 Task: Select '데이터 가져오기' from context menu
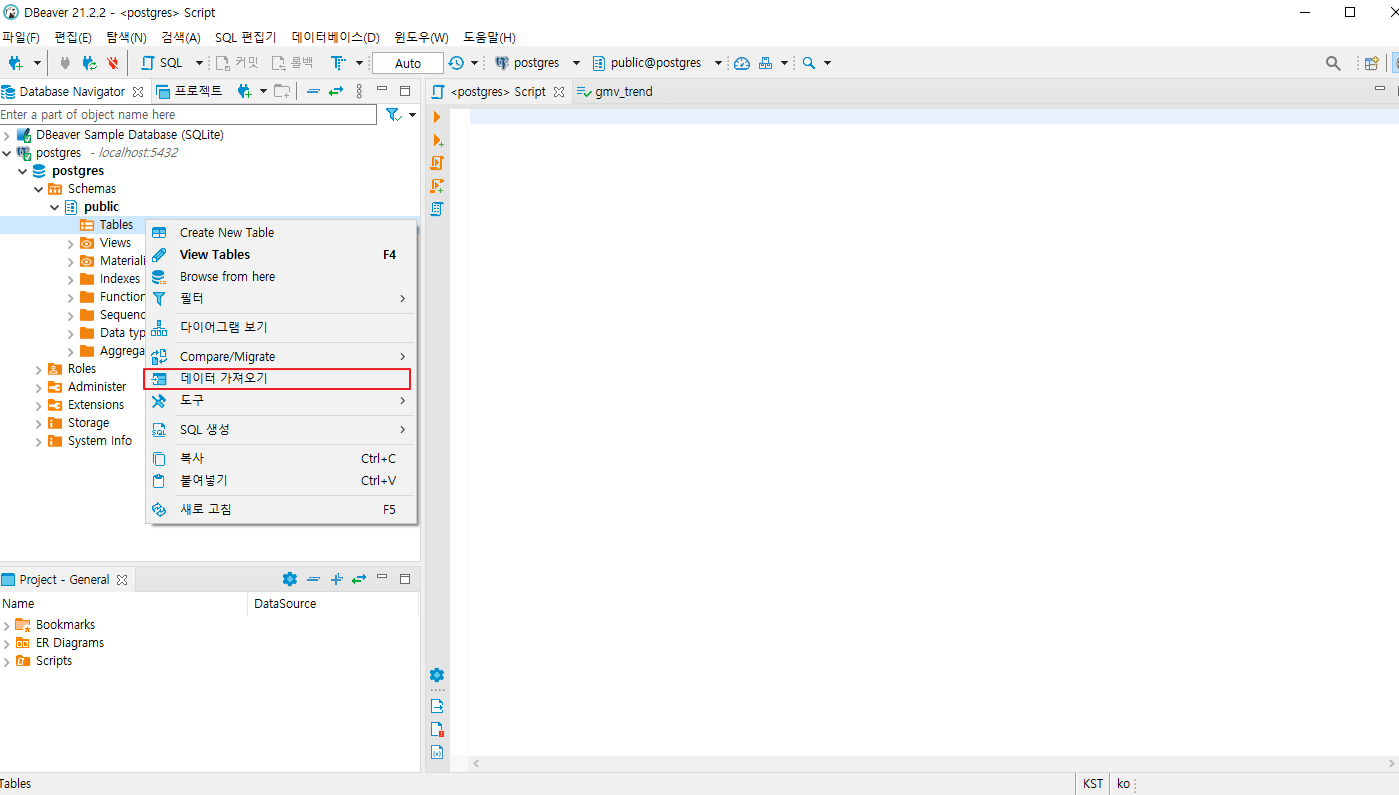[x=278, y=379]
